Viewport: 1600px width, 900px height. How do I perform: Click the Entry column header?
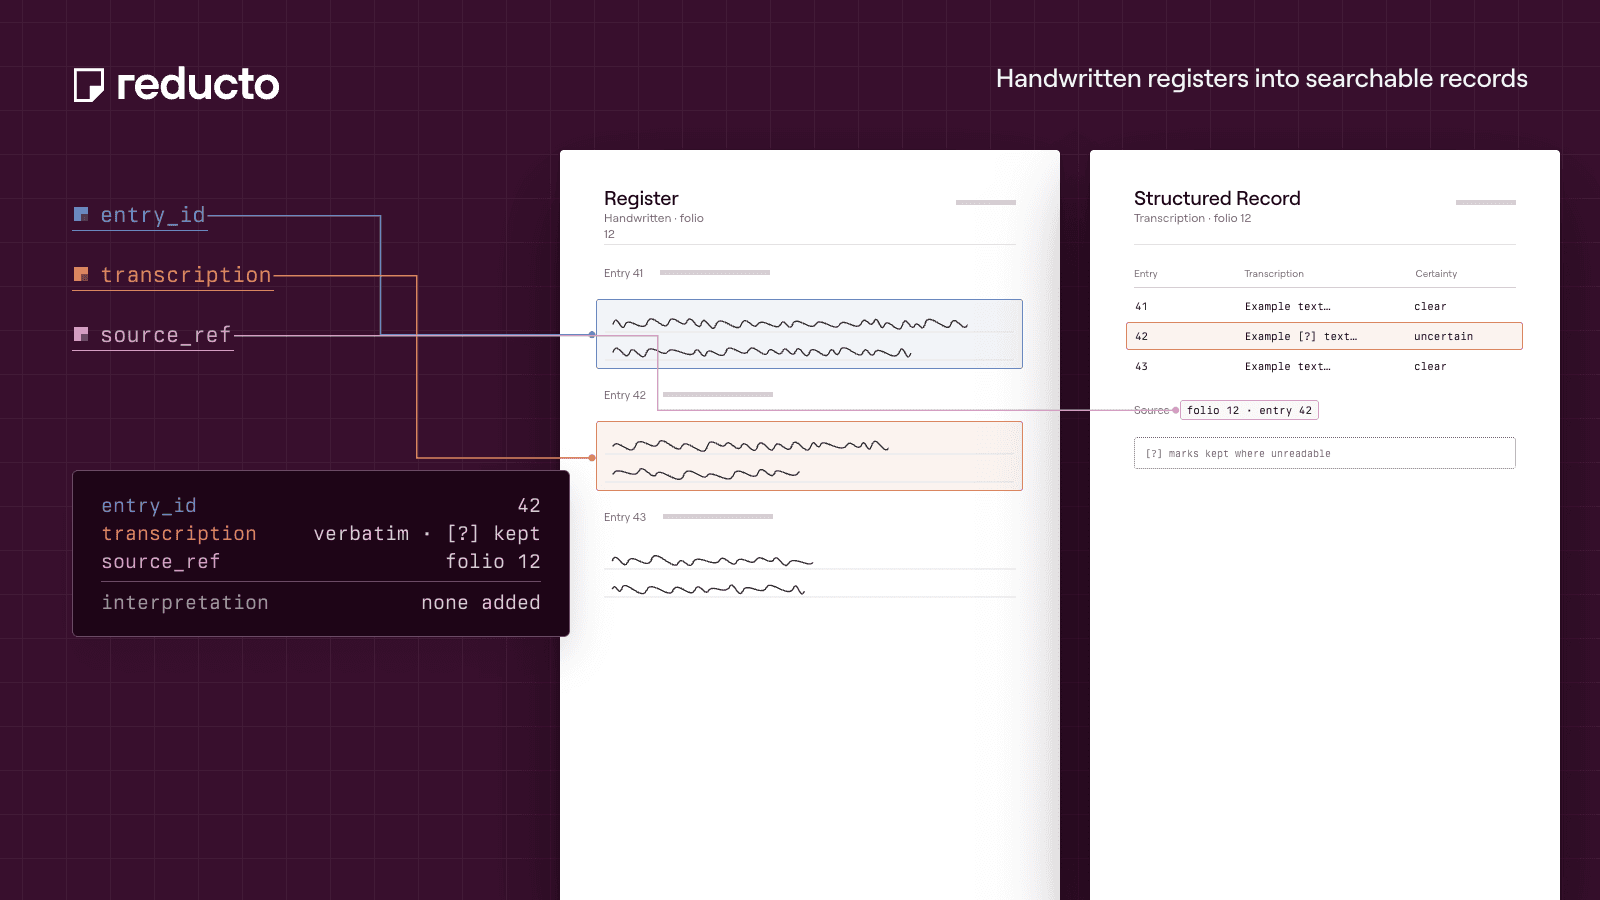point(1146,274)
